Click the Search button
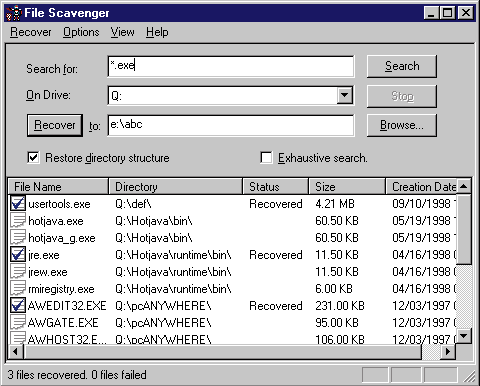 pyautogui.click(x=402, y=66)
